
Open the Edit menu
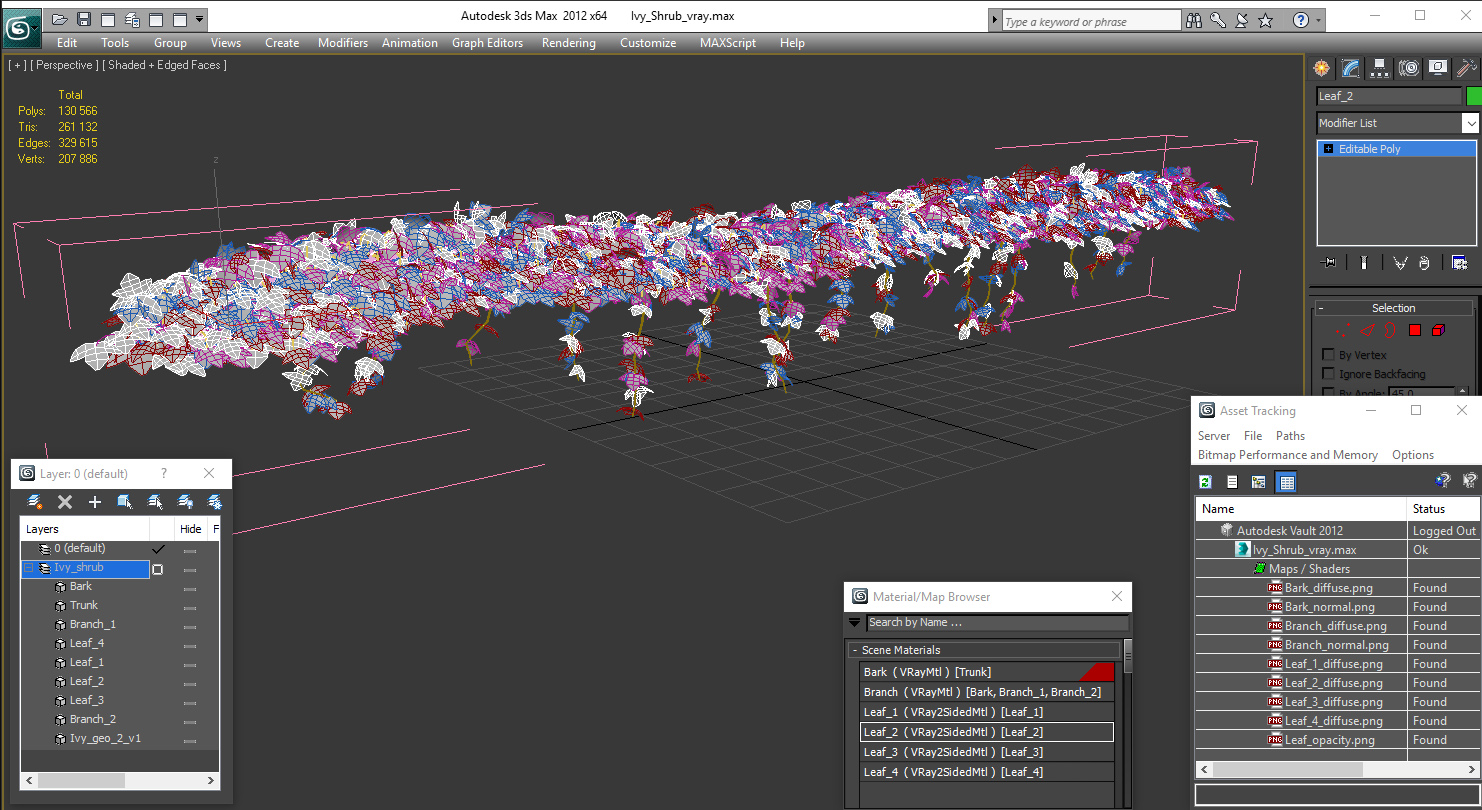tap(67, 43)
